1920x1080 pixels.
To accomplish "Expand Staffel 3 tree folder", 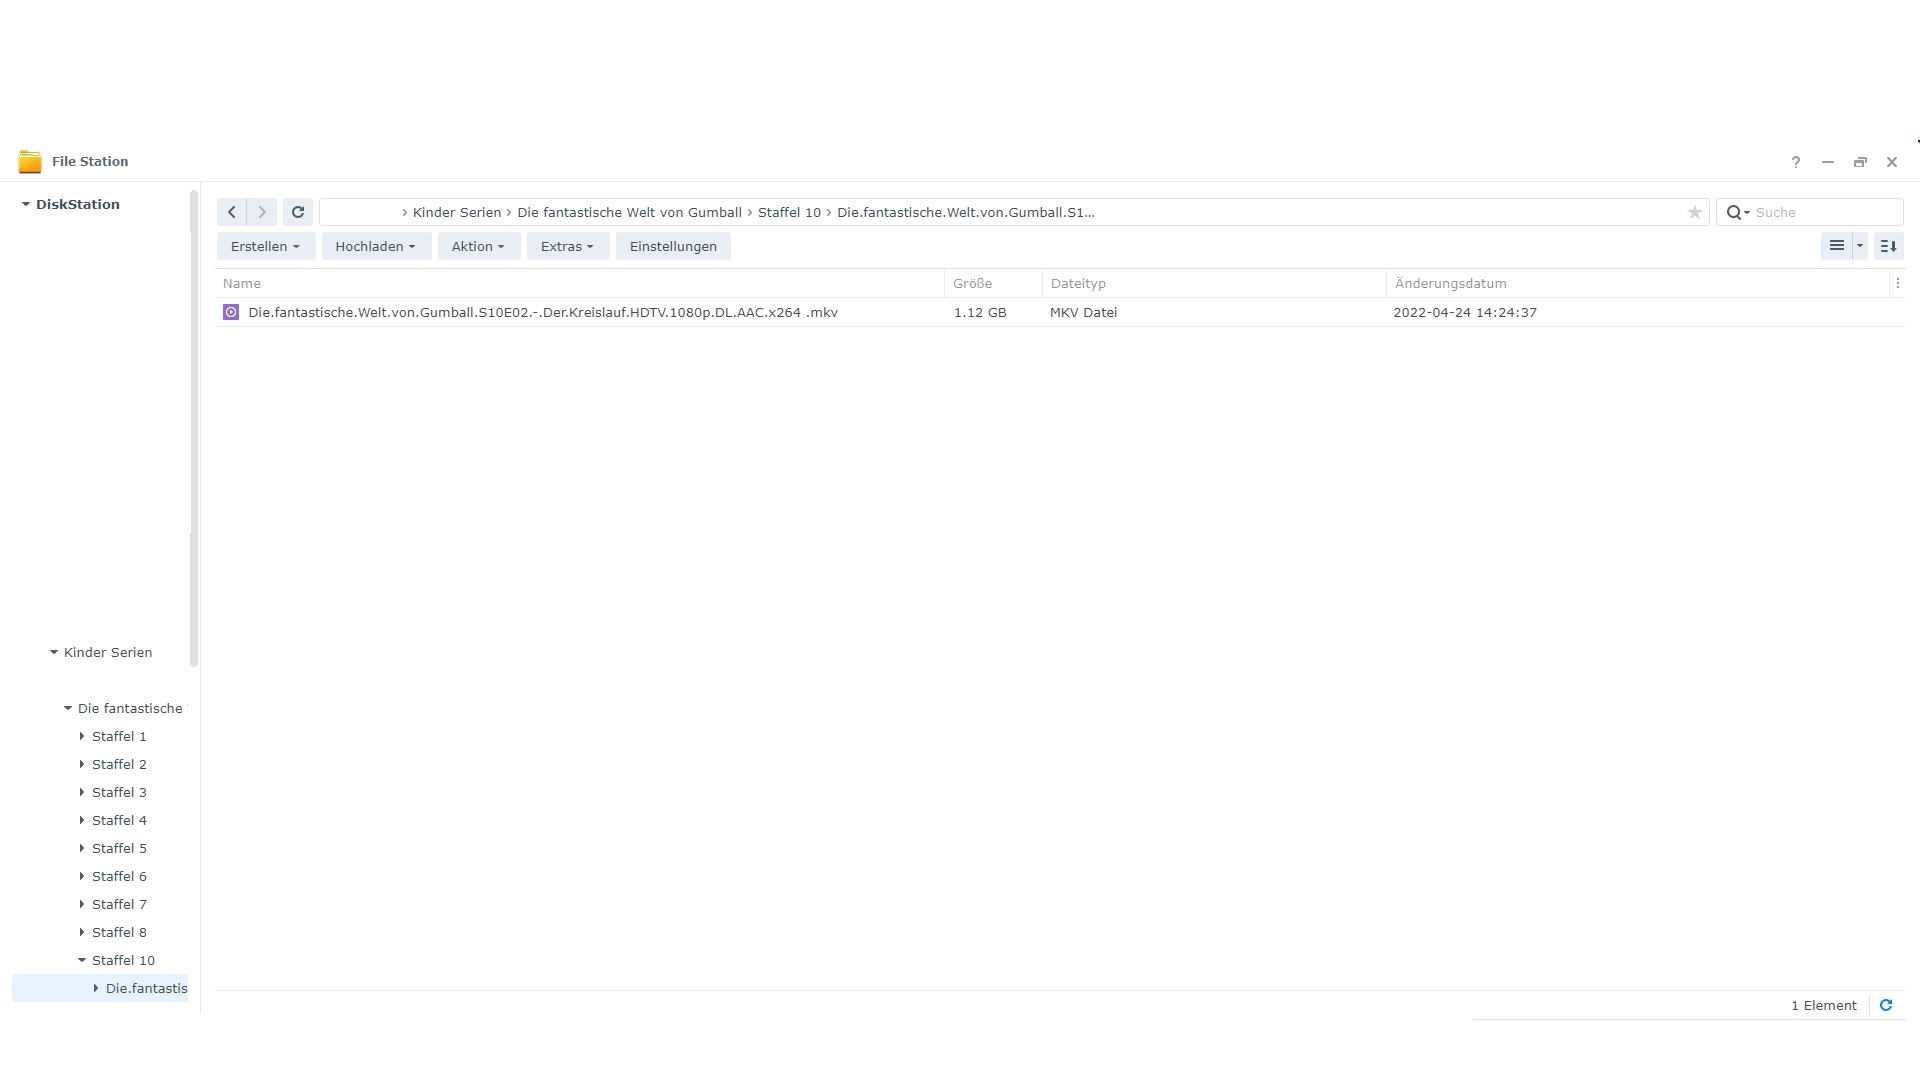I will 82,792.
